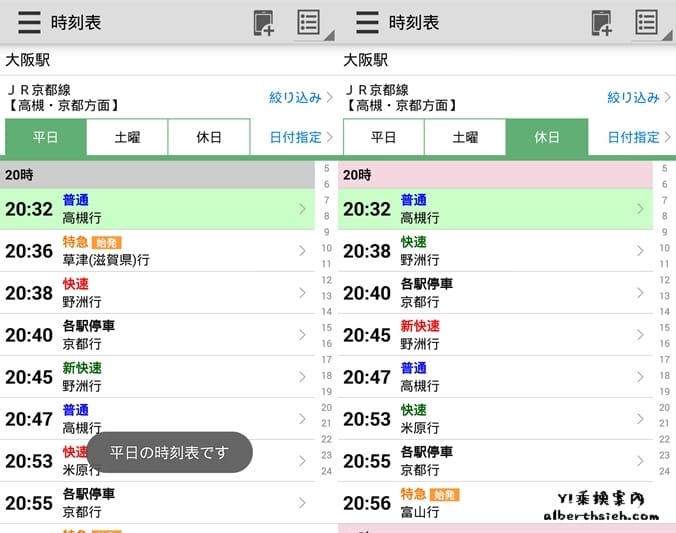676x533 pixels.
Task: Select 土曜 tab on right screen
Action: coord(465,137)
